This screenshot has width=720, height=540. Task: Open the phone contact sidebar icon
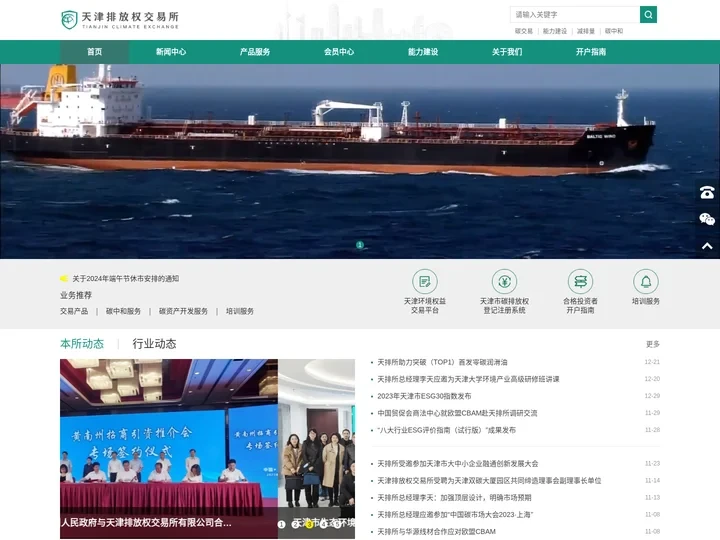tap(707, 192)
